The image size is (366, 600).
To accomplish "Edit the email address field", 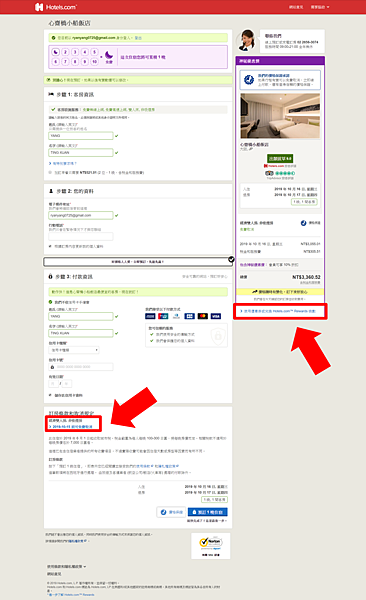I will (x=81, y=215).
